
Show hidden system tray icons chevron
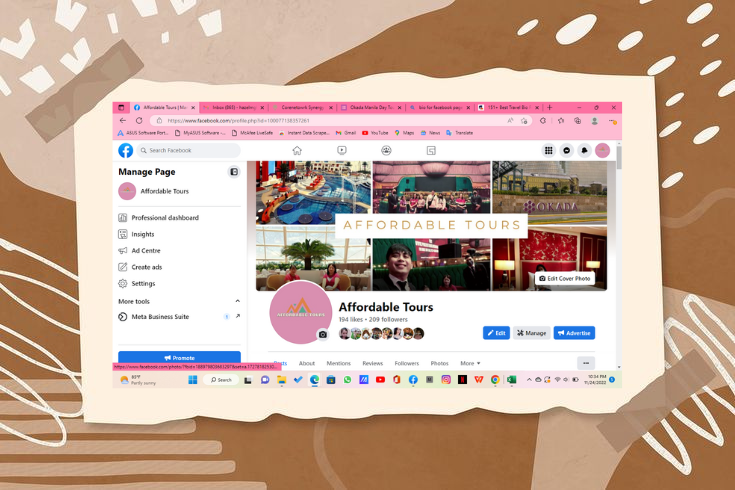(x=529, y=380)
